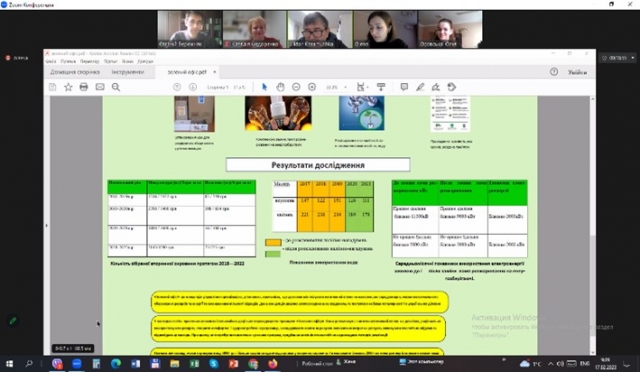640x372 pixels.
Task: Open File Explorer from the taskbar
Action: [x=175, y=363]
